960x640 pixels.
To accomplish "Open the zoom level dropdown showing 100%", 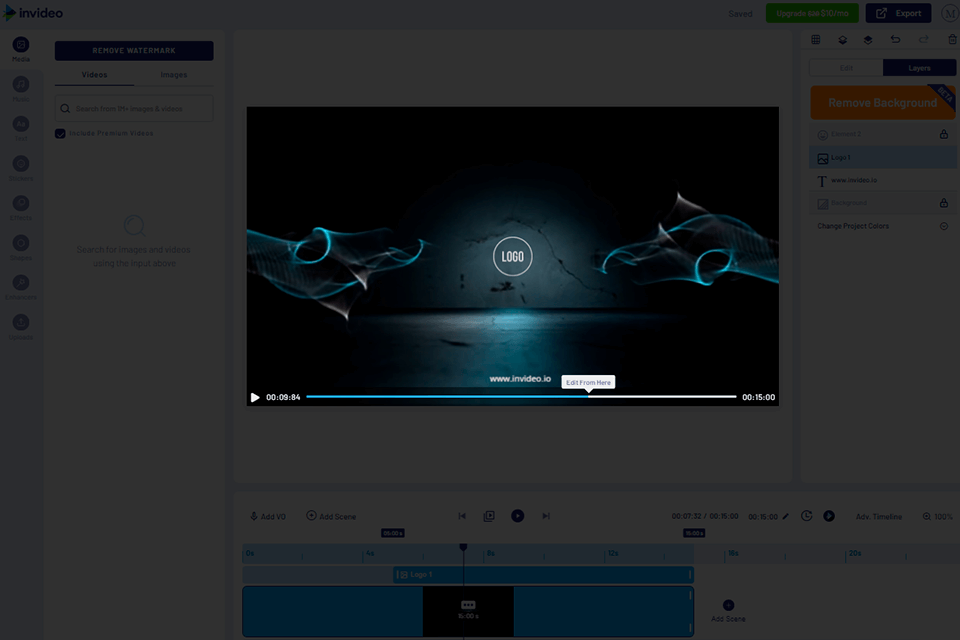I will pyautogui.click(x=938, y=516).
